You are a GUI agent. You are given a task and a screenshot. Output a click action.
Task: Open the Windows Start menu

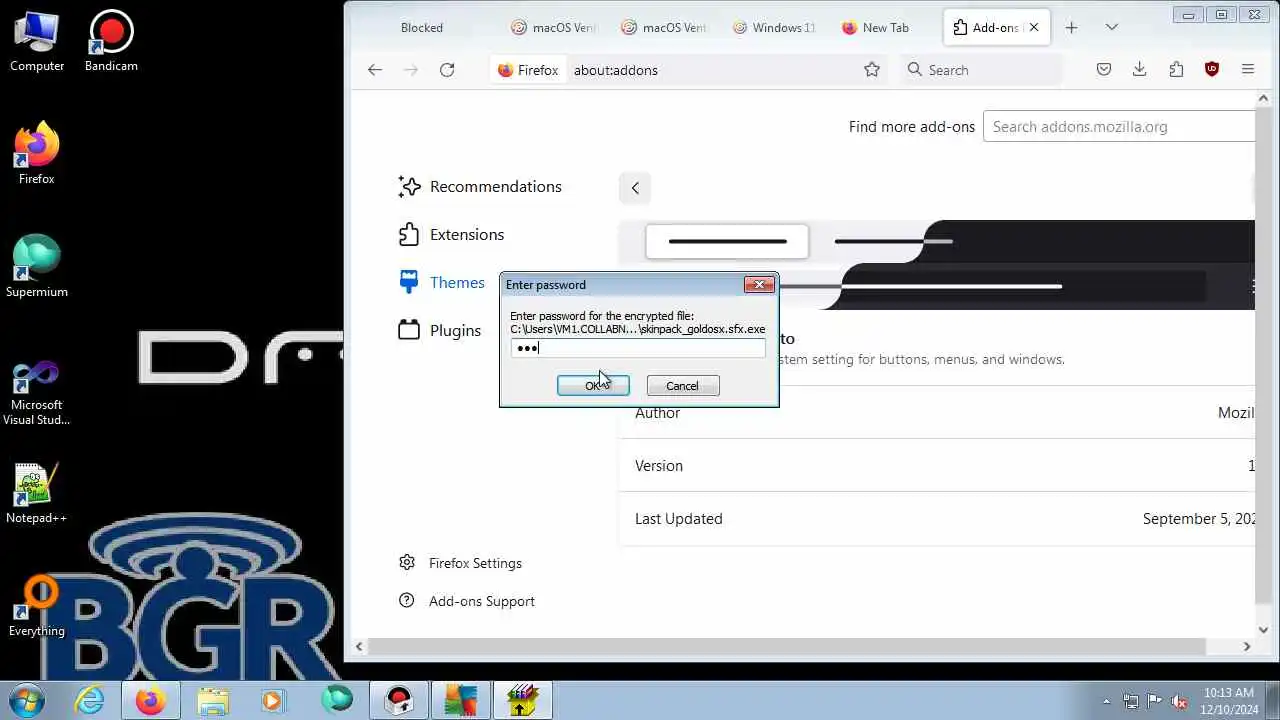click(27, 700)
